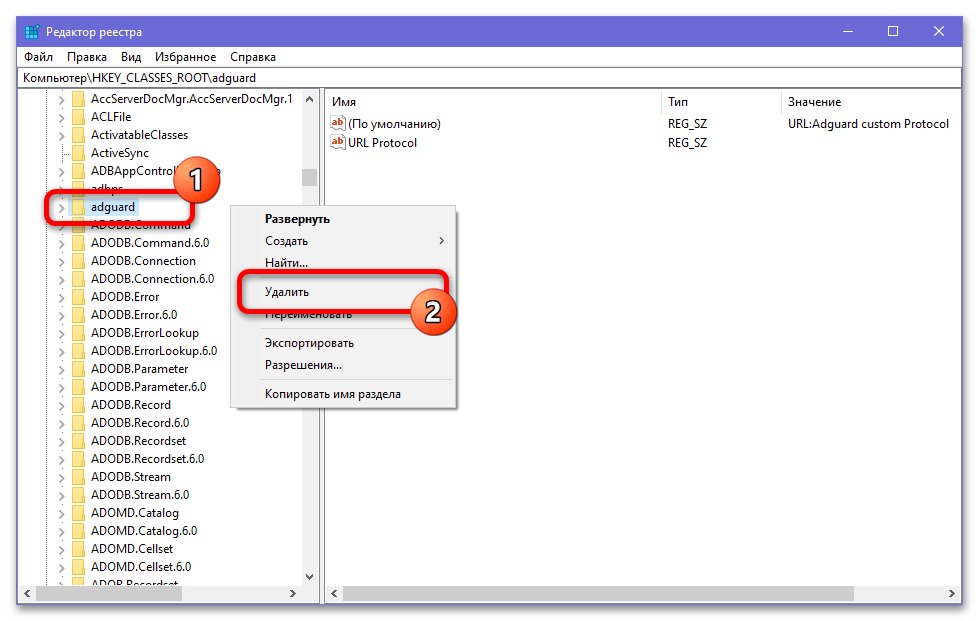Screen dimensions: 979x621
Task: Click the ADODB.Connection folder icon
Action: (78, 261)
